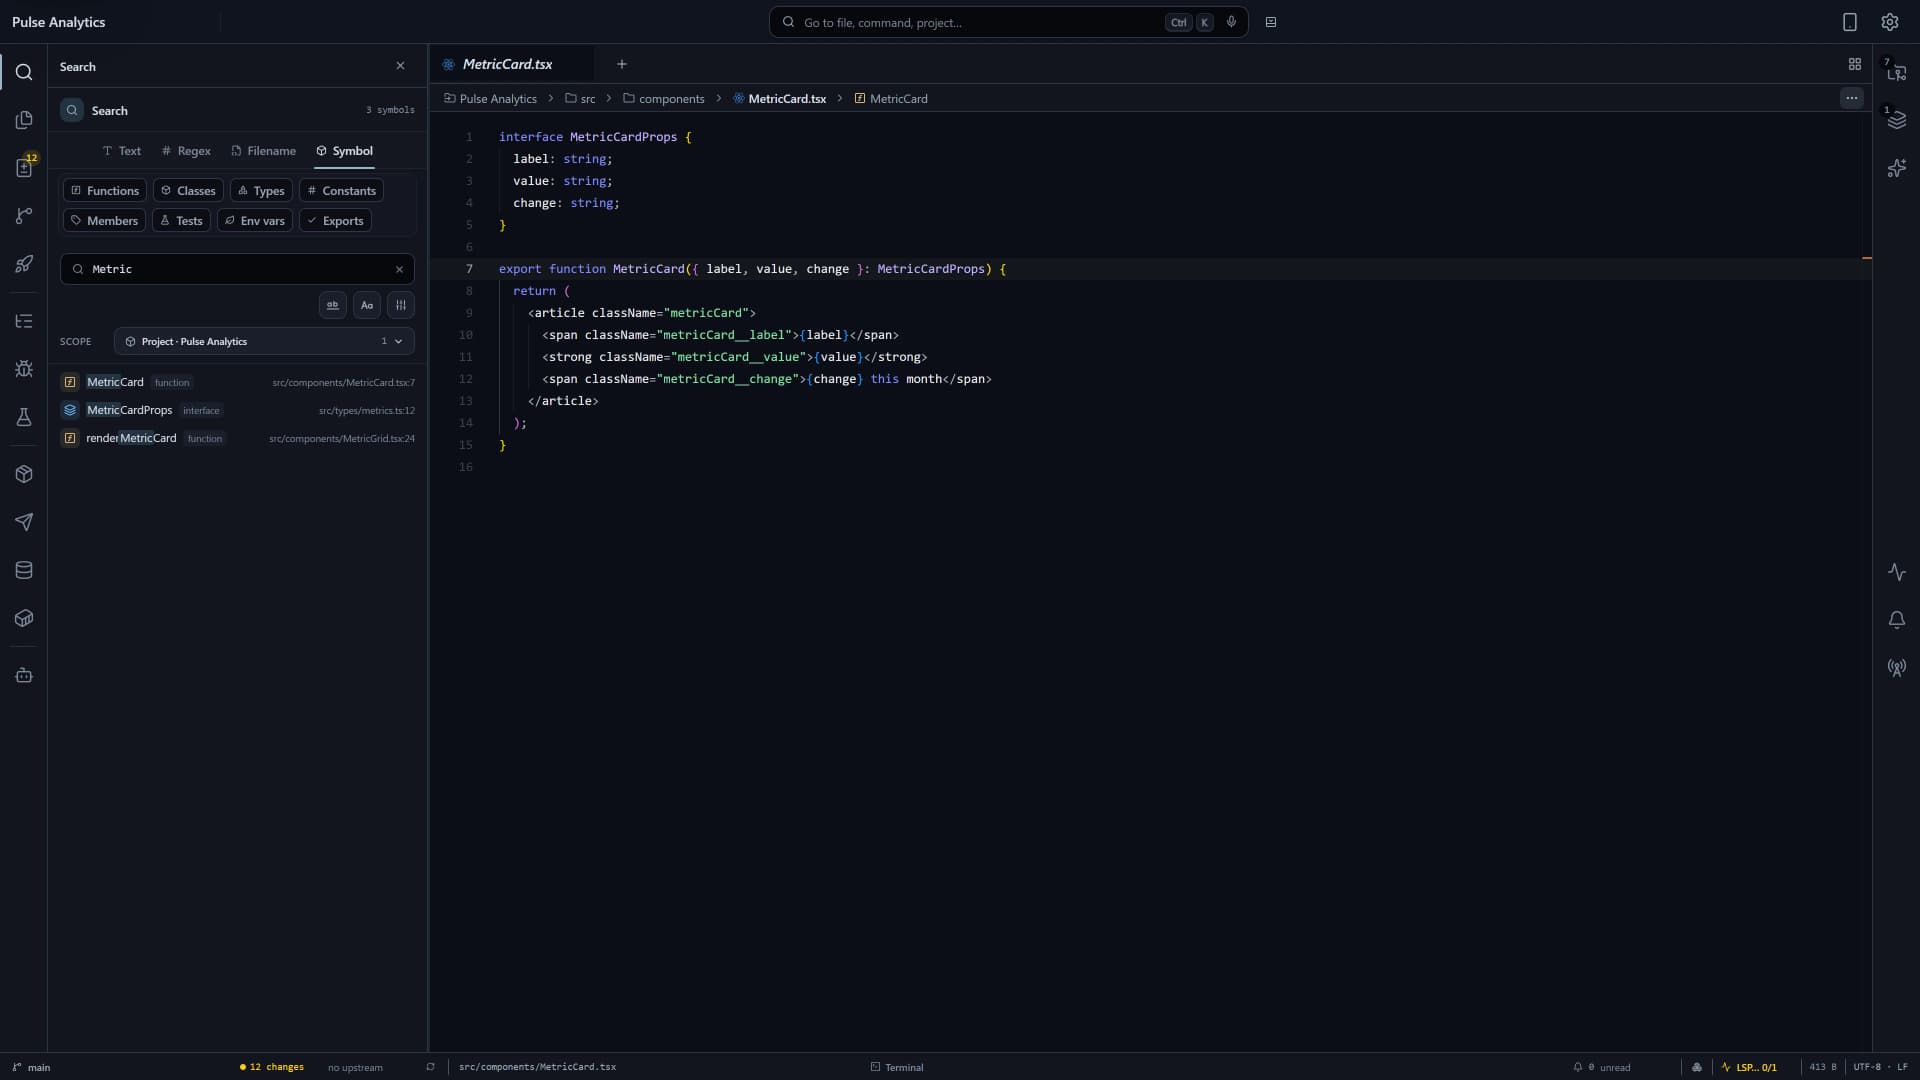Open the Project · Pulse Analytics scope dropdown
This screenshot has width=1920, height=1080.
[264, 341]
